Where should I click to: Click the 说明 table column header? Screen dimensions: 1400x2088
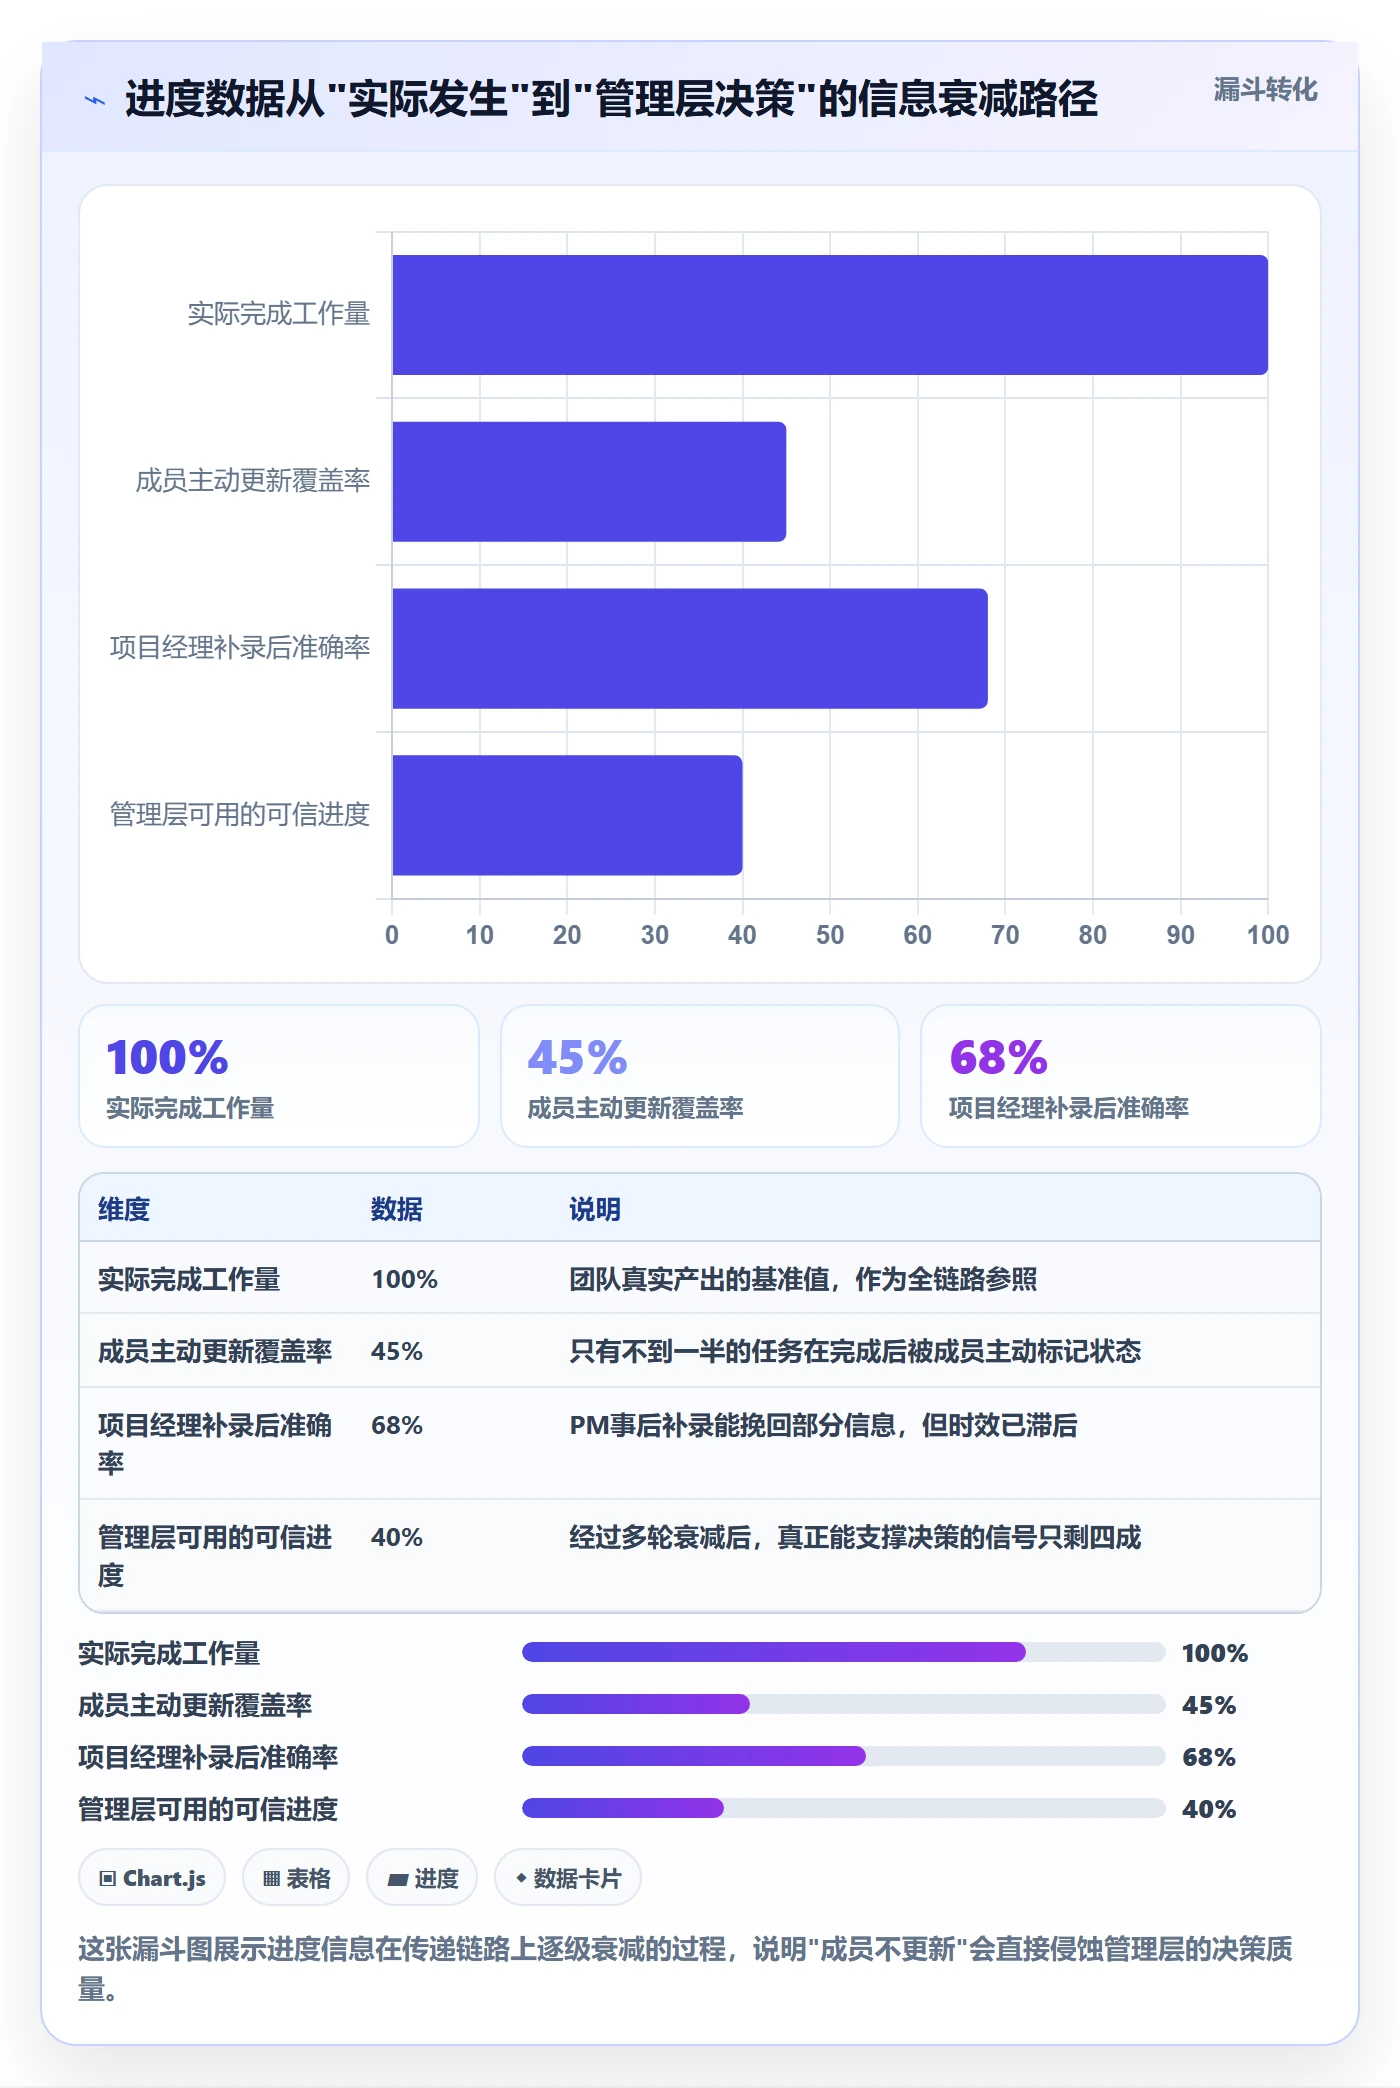(595, 1209)
